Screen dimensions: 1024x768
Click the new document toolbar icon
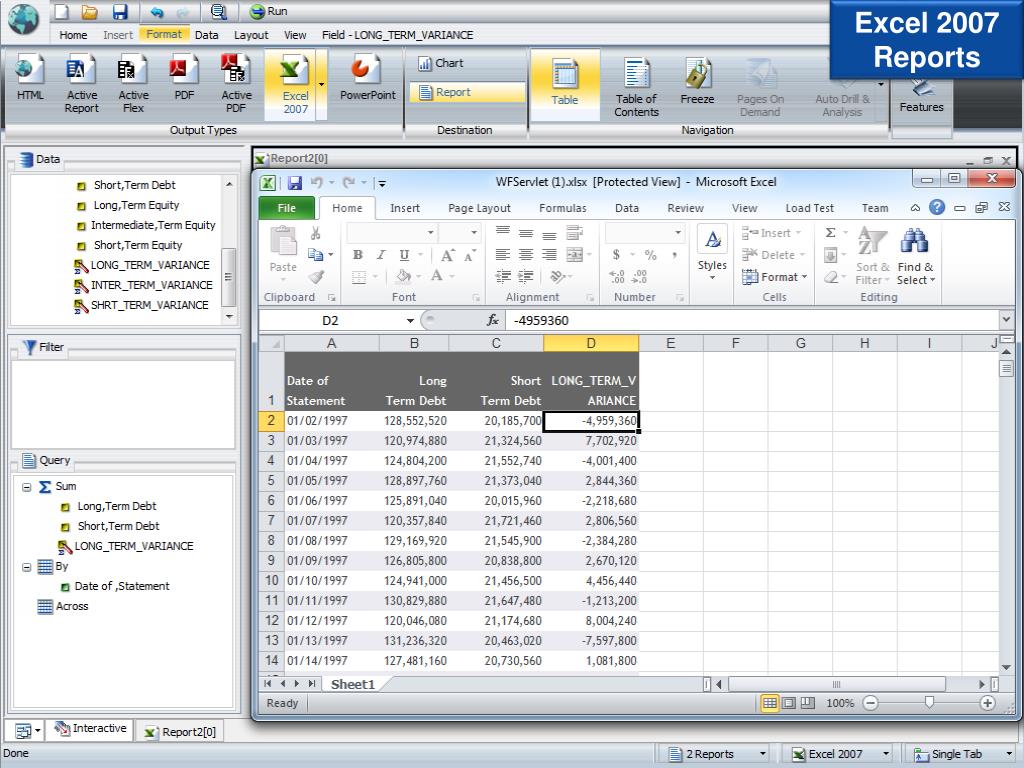pos(61,11)
